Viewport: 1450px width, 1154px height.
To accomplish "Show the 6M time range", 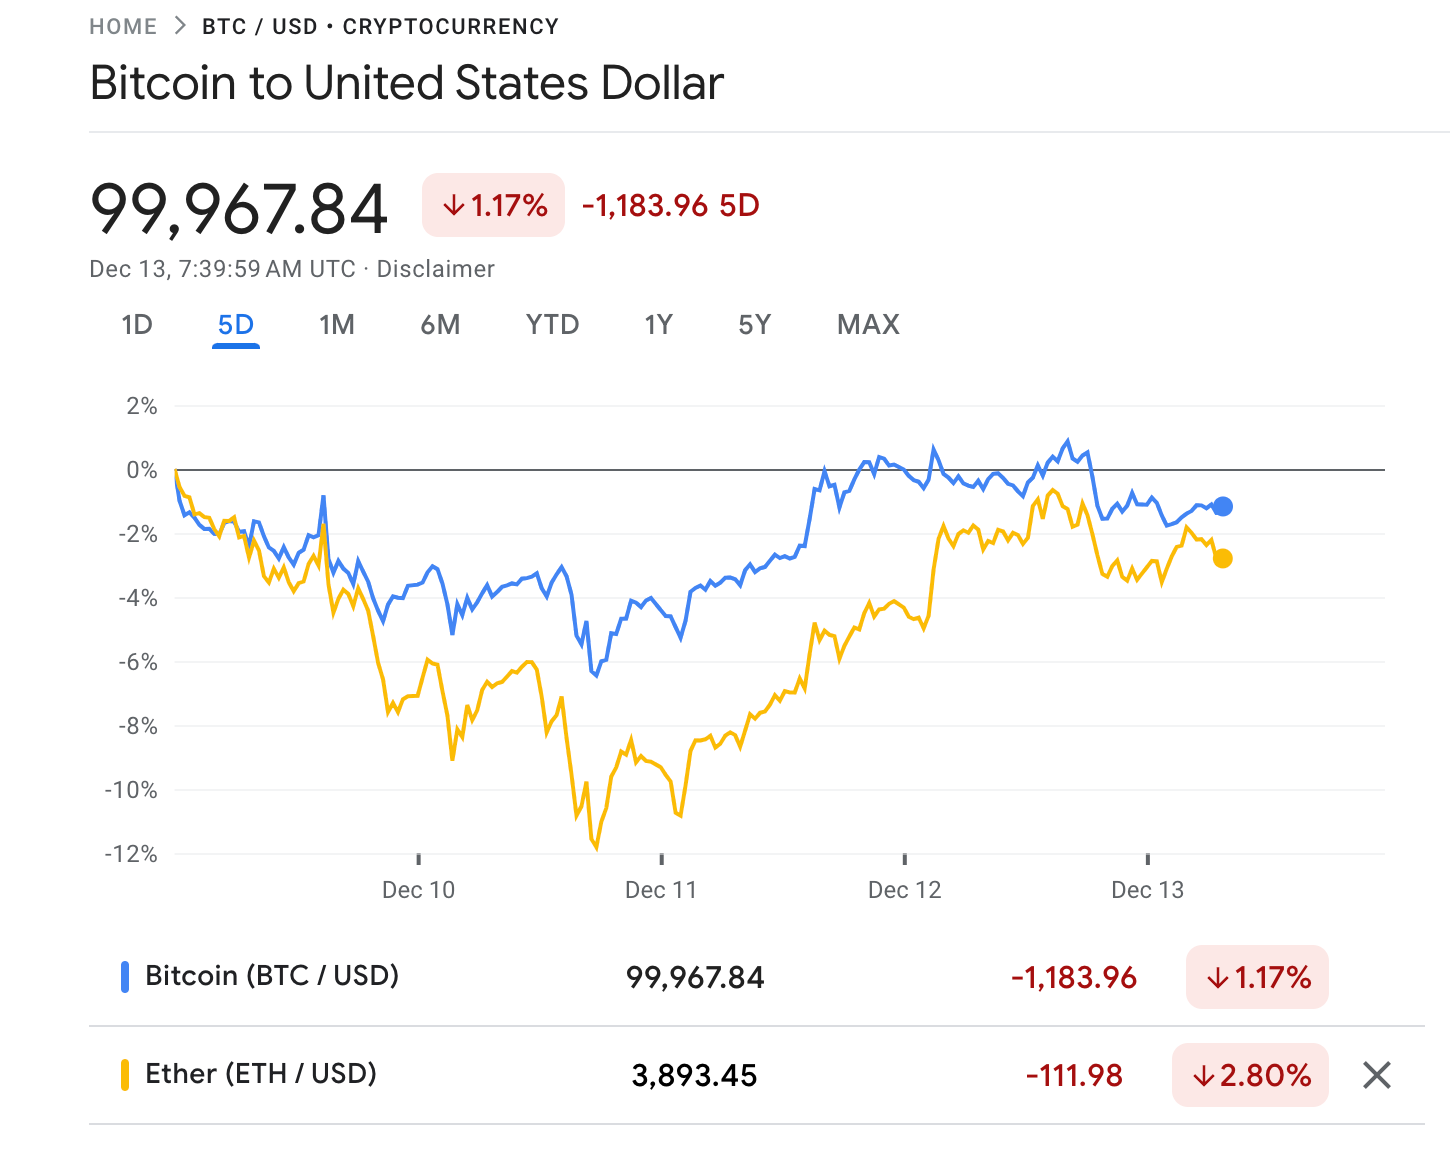I will point(440,325).
